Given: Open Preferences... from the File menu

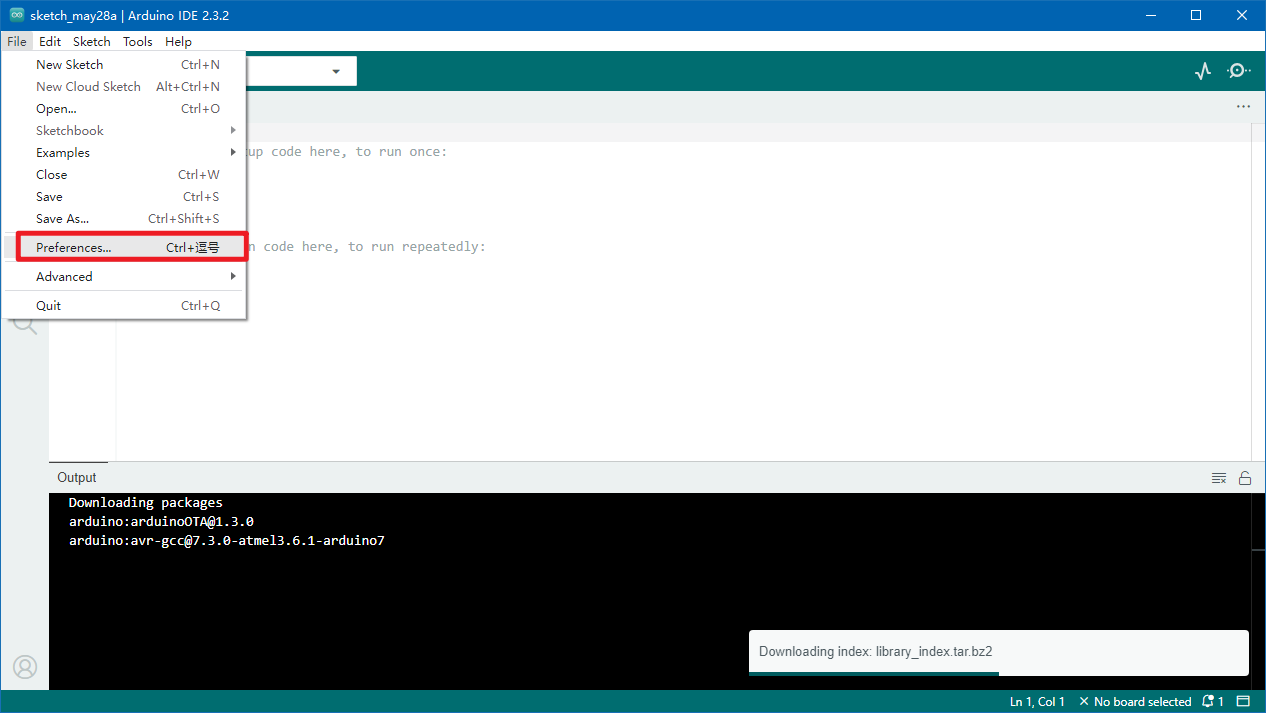Looking at the screenshot, I should [x=125, y=248].
